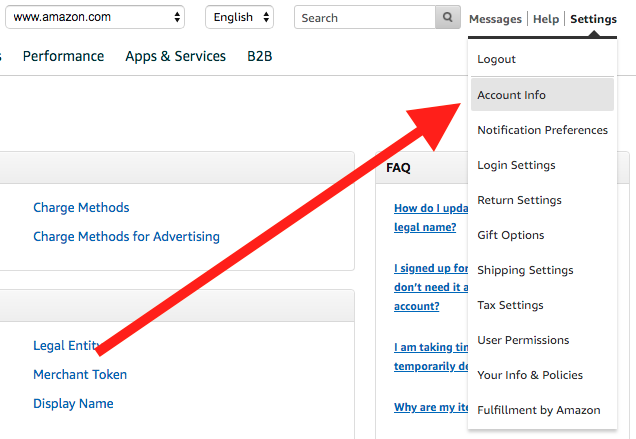Image resolution: width=636 pixels, height=439 pixels.
Task: Open the www.amazon.com marketplace dropdown
Action: click(x=97, y=18)
